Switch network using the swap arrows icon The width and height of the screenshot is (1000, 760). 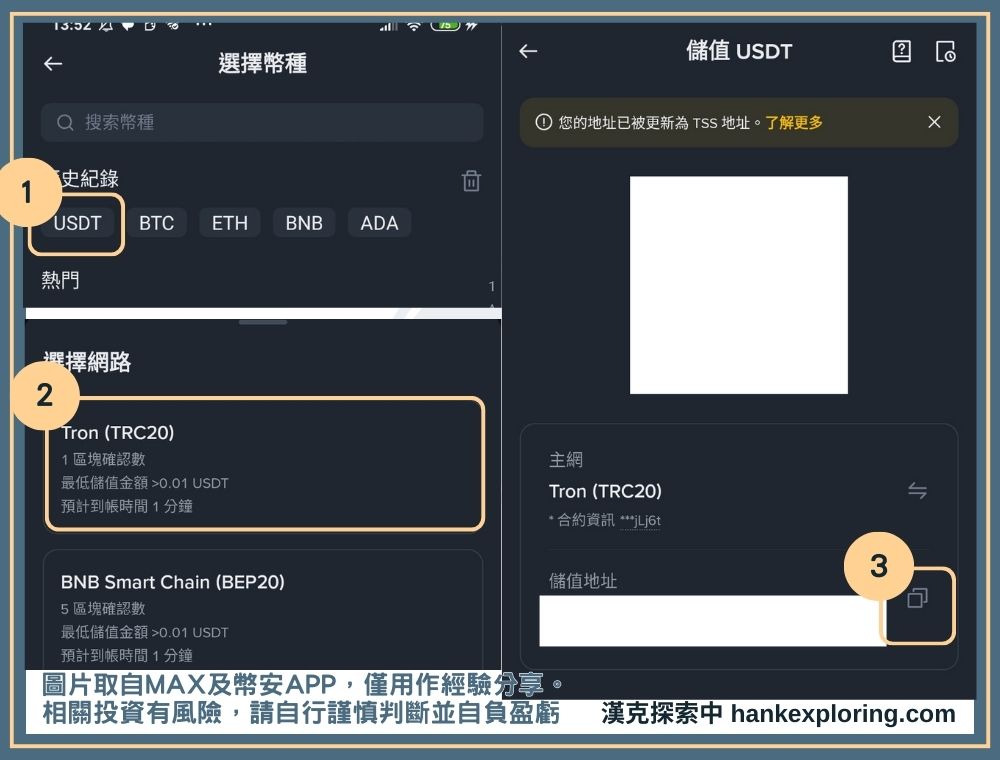coord(917,491)
